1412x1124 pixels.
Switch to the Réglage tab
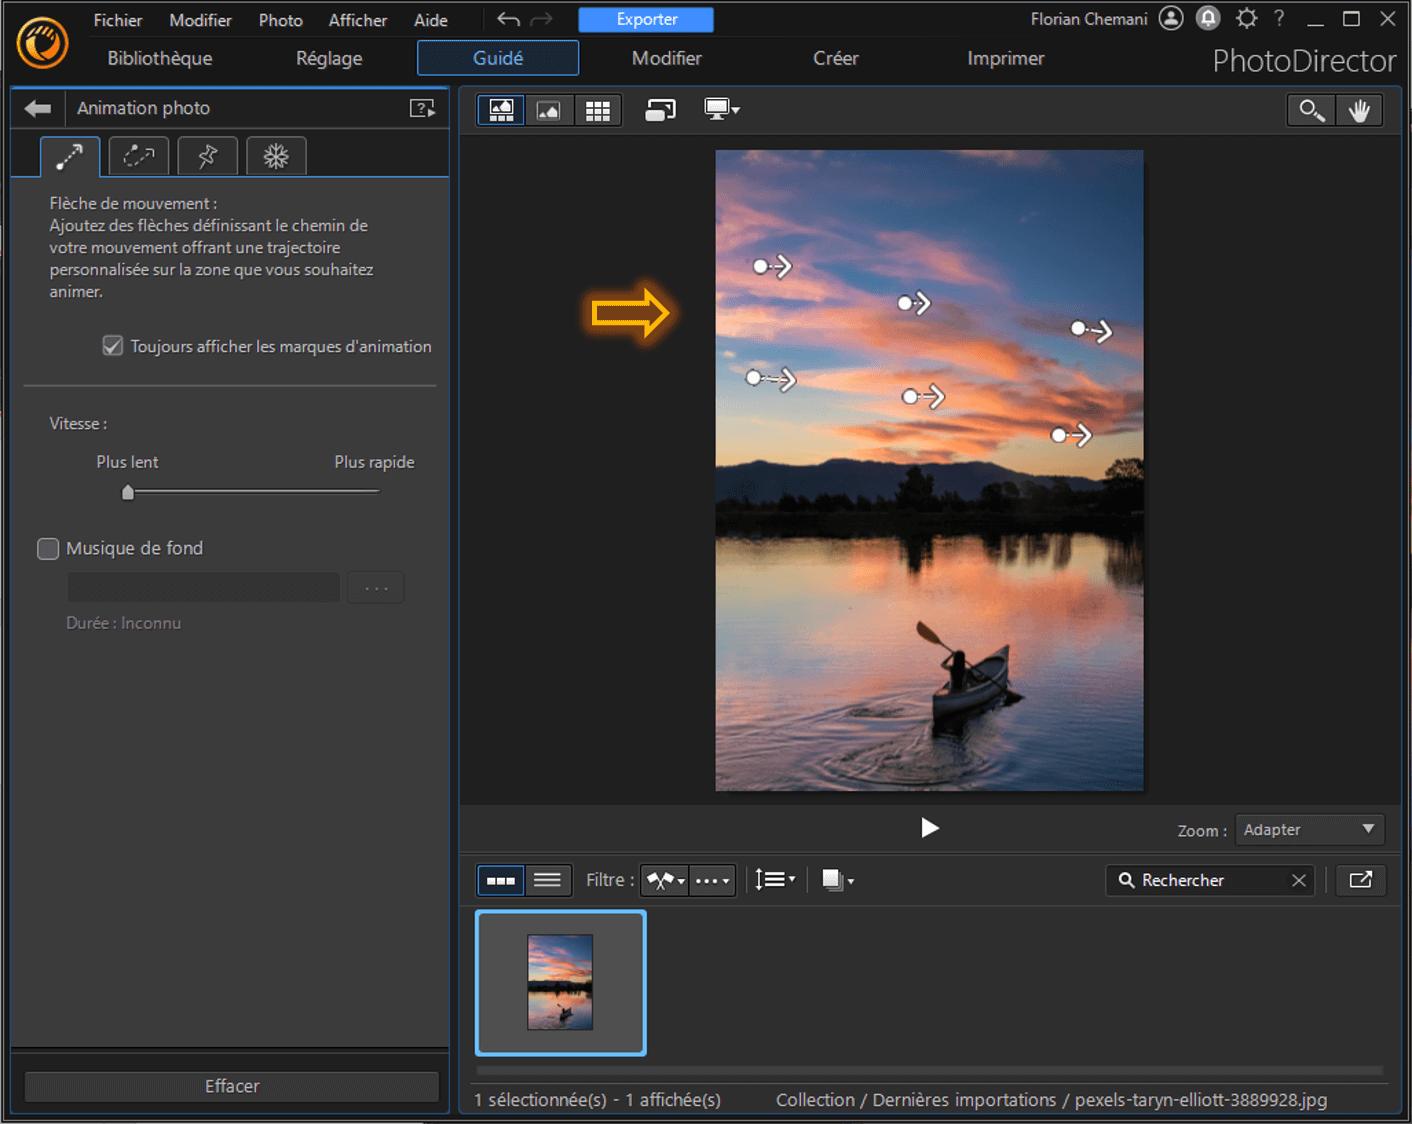tap(329, 58)
